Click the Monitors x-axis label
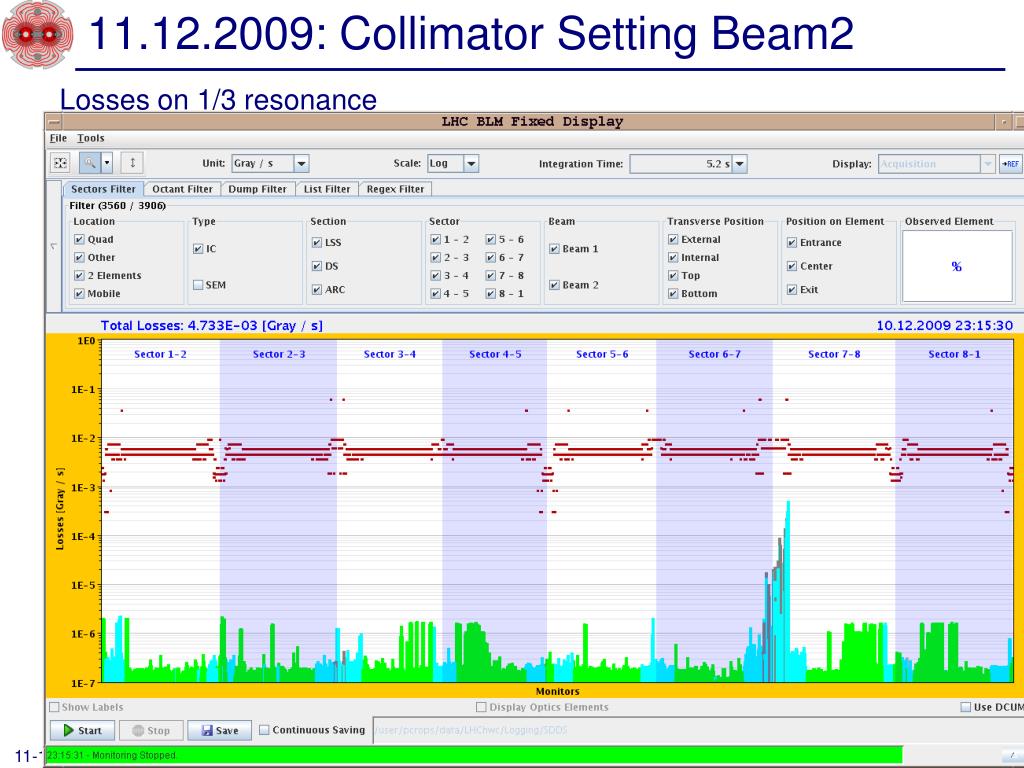Image resolution: width=1024 pixels, height=768 pixels. click(558, 692)
